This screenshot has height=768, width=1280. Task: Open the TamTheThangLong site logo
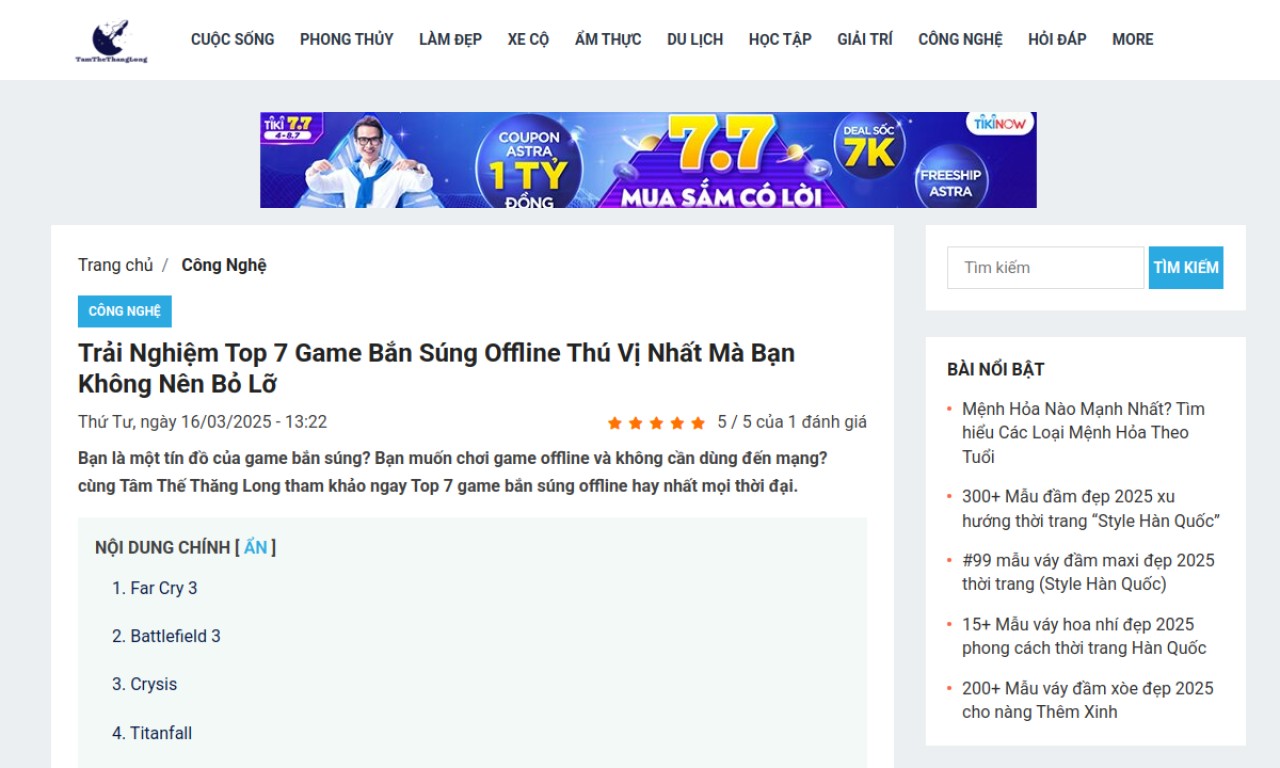[x=111, y=41]
